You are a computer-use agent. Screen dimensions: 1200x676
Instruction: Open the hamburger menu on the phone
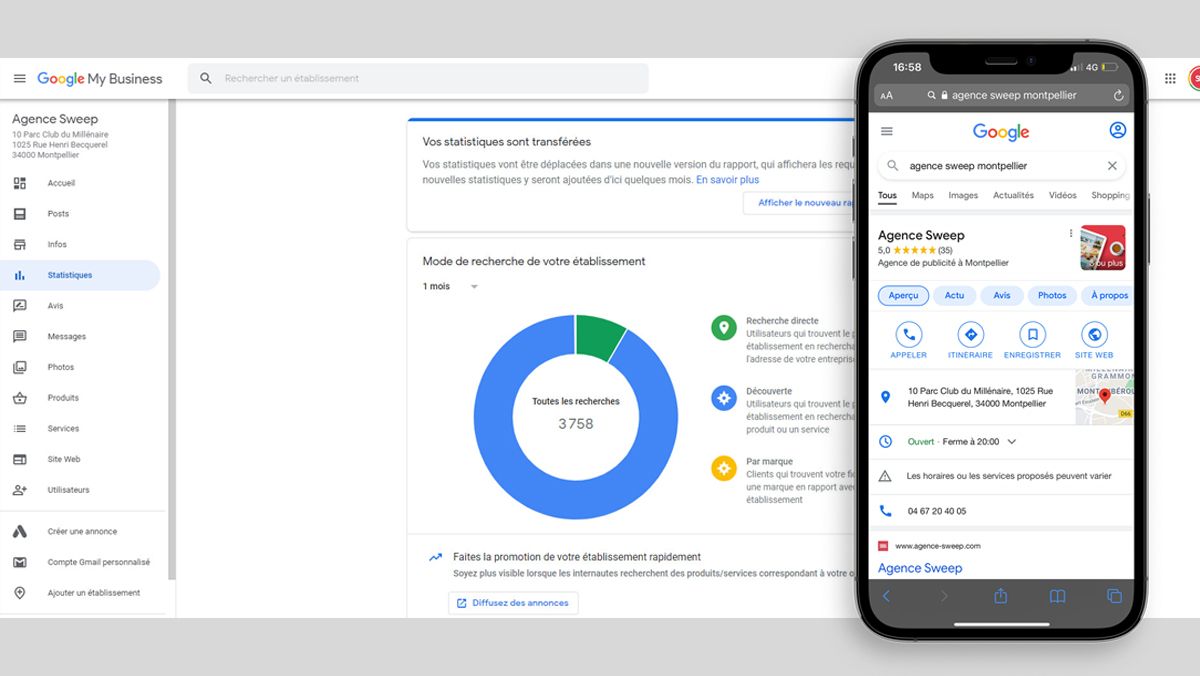click(887, 131)
